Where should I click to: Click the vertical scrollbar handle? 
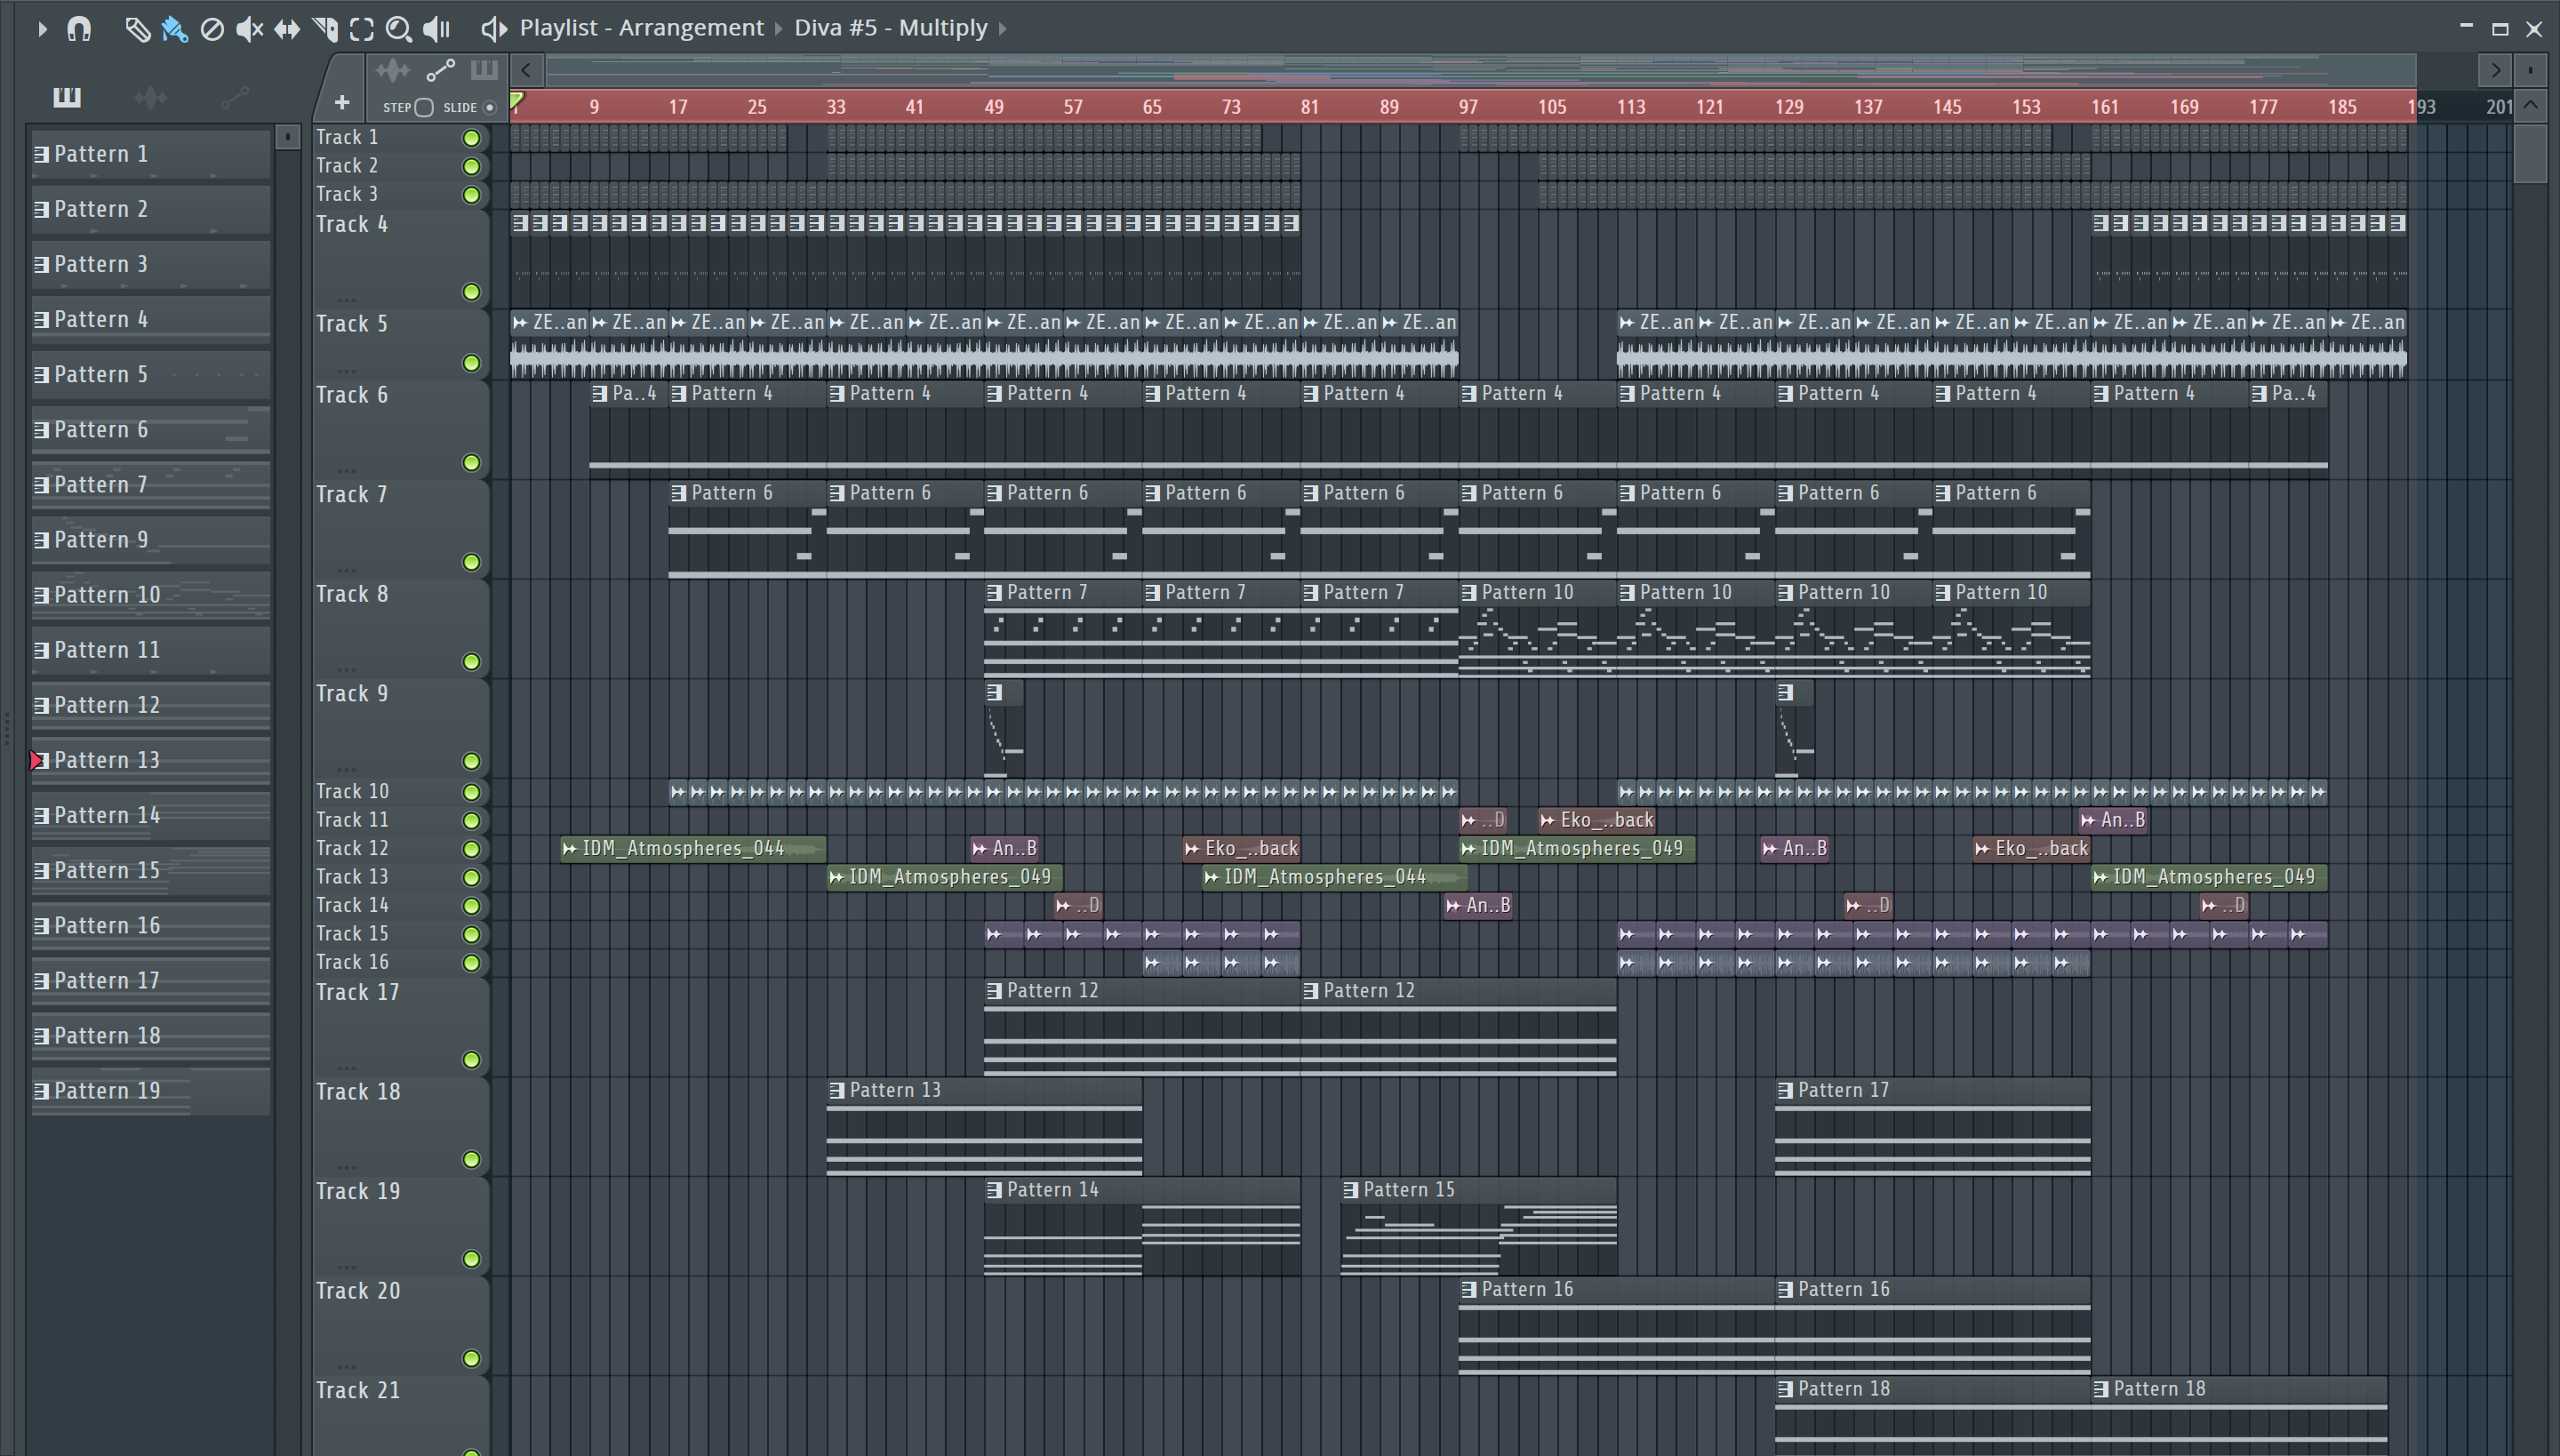tap(2530, 152)
